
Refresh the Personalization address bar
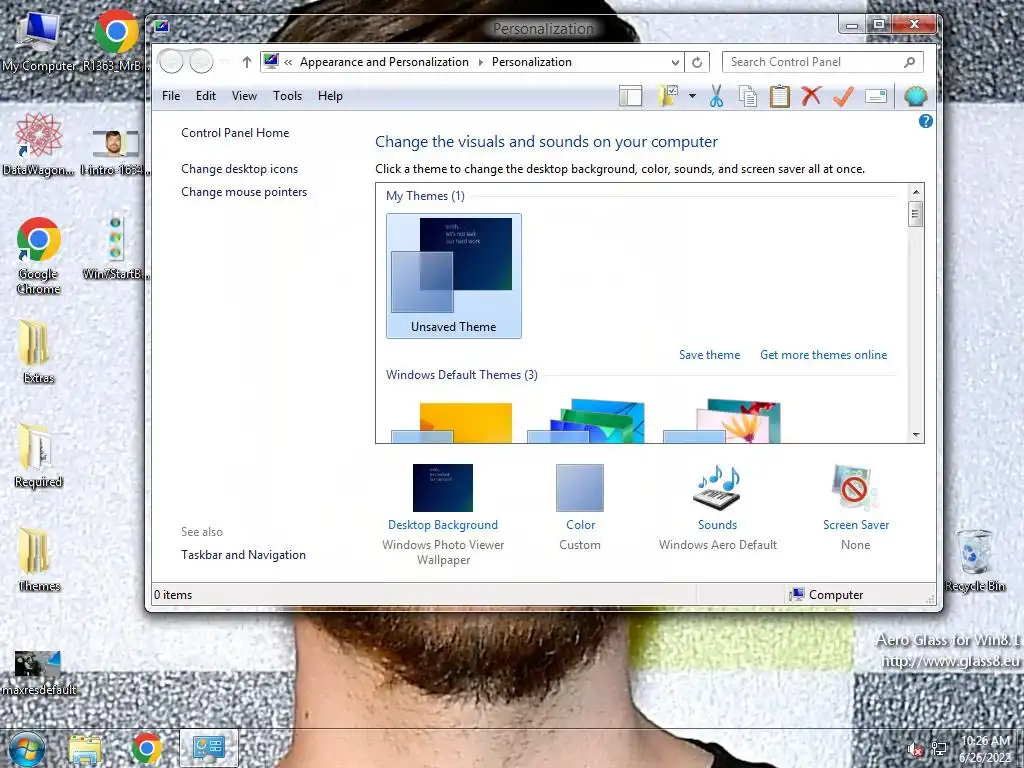(x=697, y=62)
